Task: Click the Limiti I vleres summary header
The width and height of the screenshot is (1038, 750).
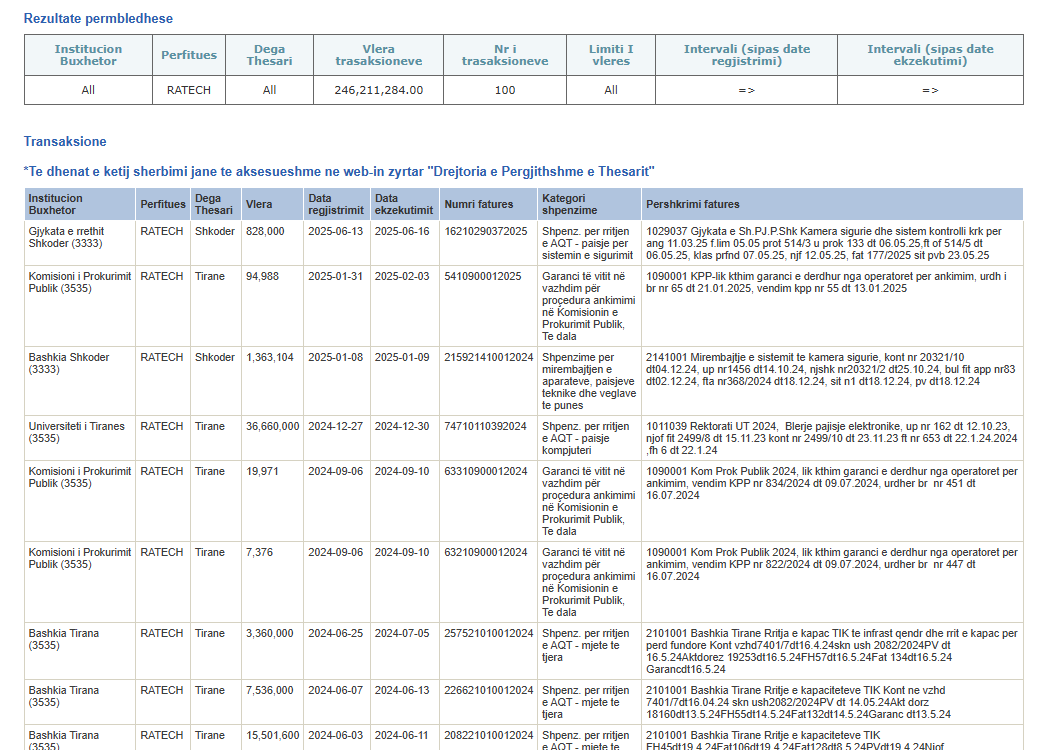Action: (611, 55)
